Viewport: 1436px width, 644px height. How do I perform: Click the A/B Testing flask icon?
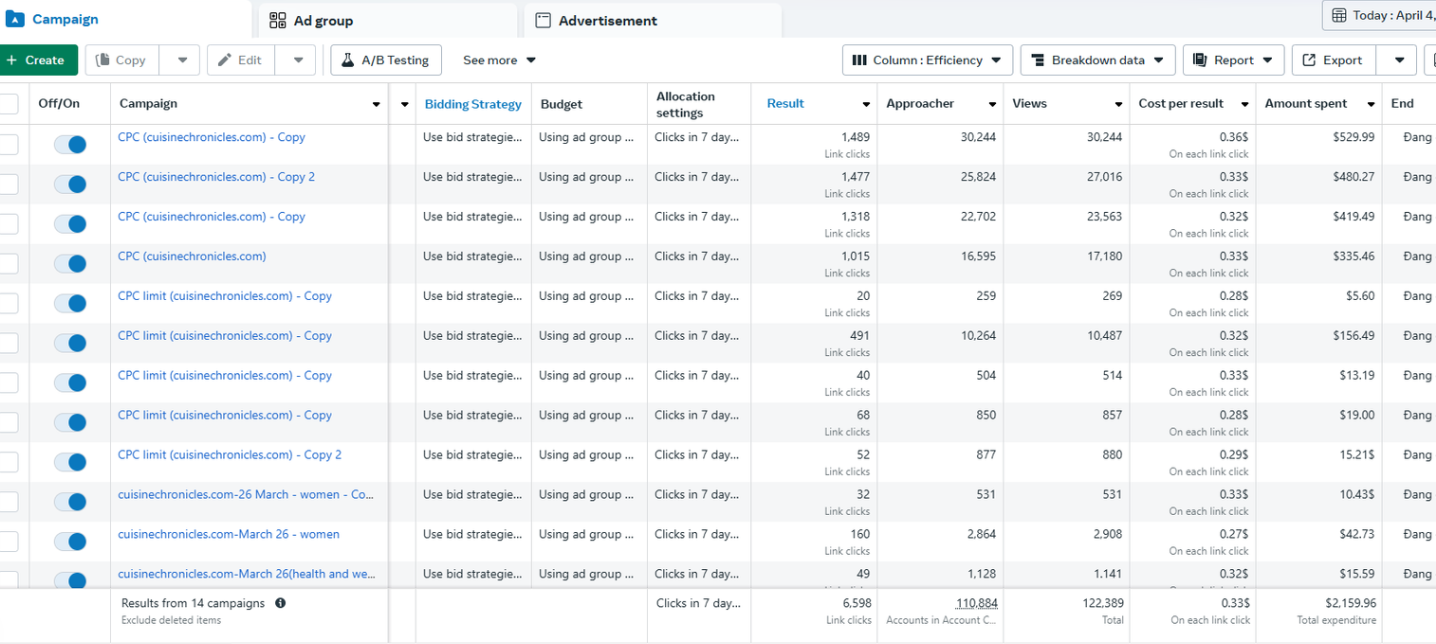348,60
